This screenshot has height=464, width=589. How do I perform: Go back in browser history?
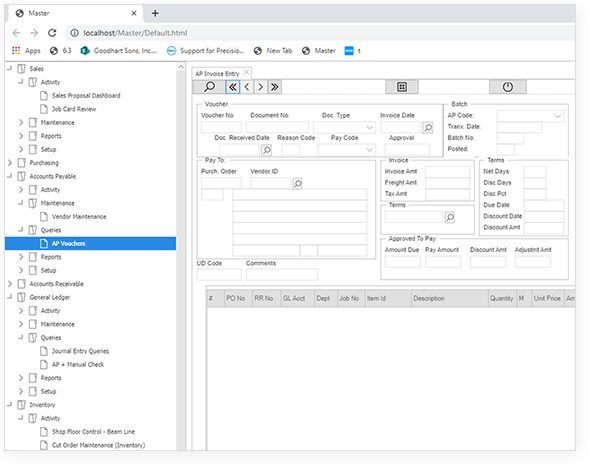click(x=16, y=33)
